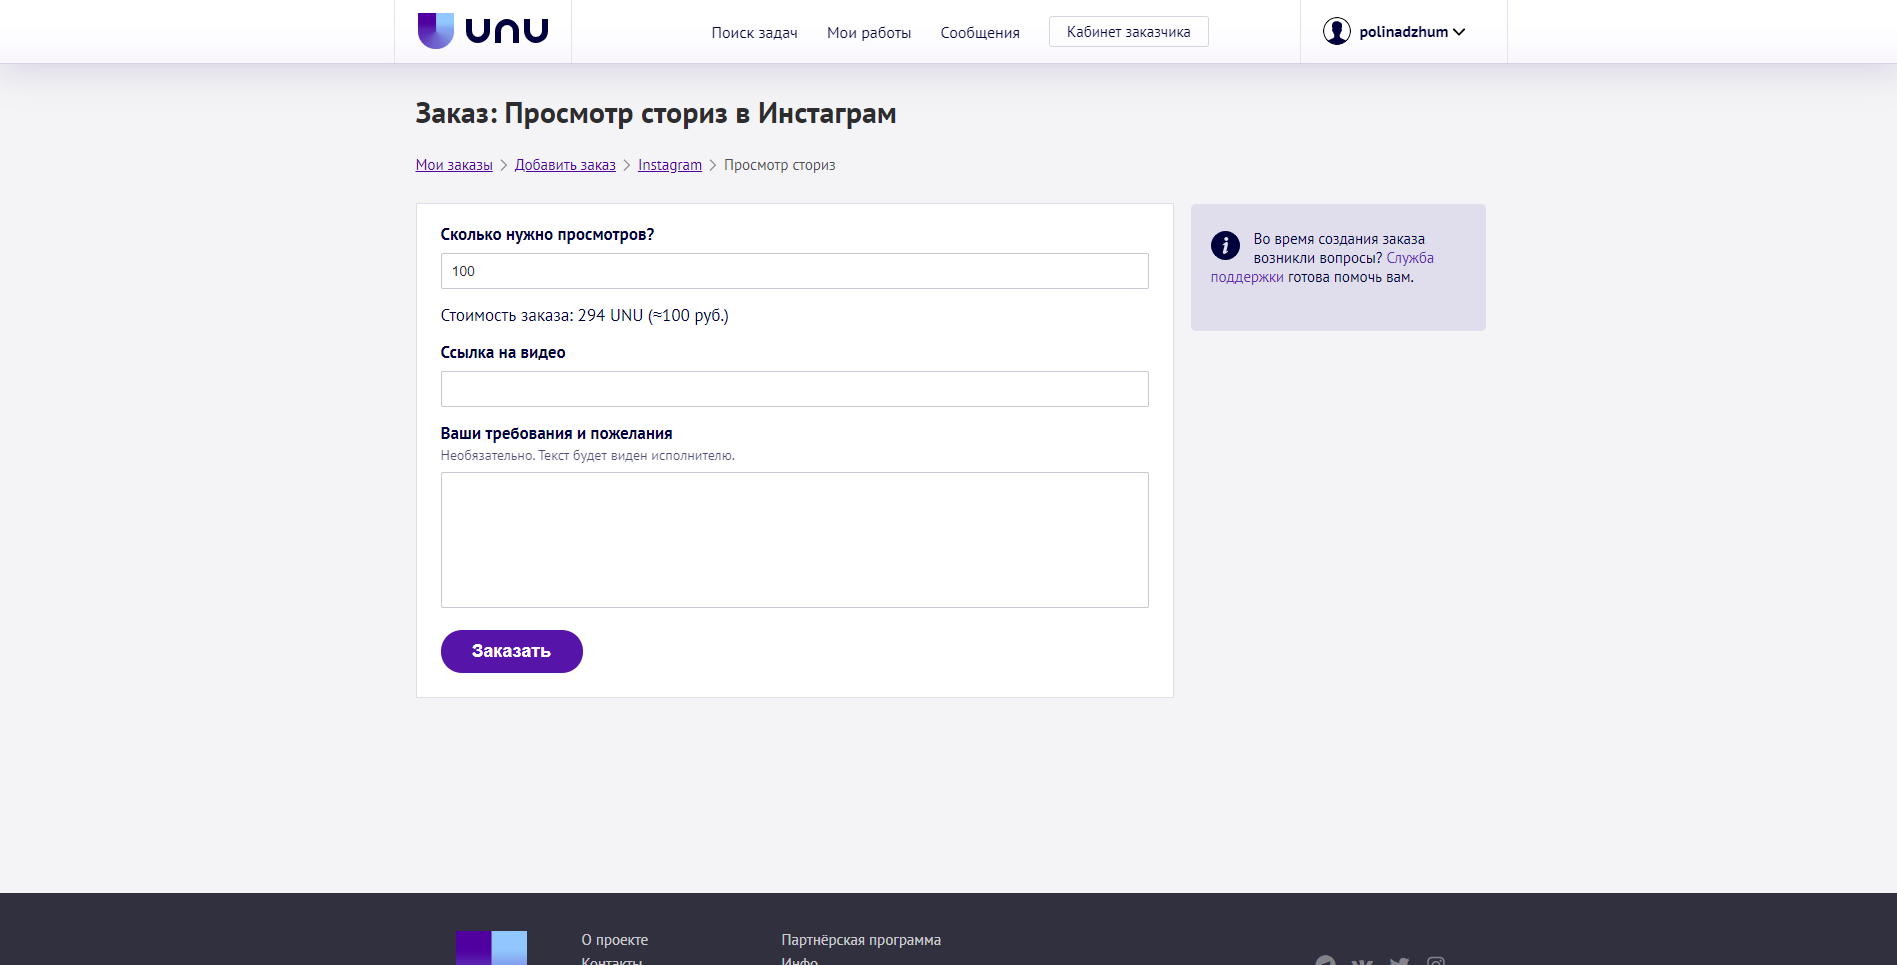Follow the Мои заказы breadcrumb link
This screenshot has height=965, width=1897.
pyautogui.click(x=454, y=165)
